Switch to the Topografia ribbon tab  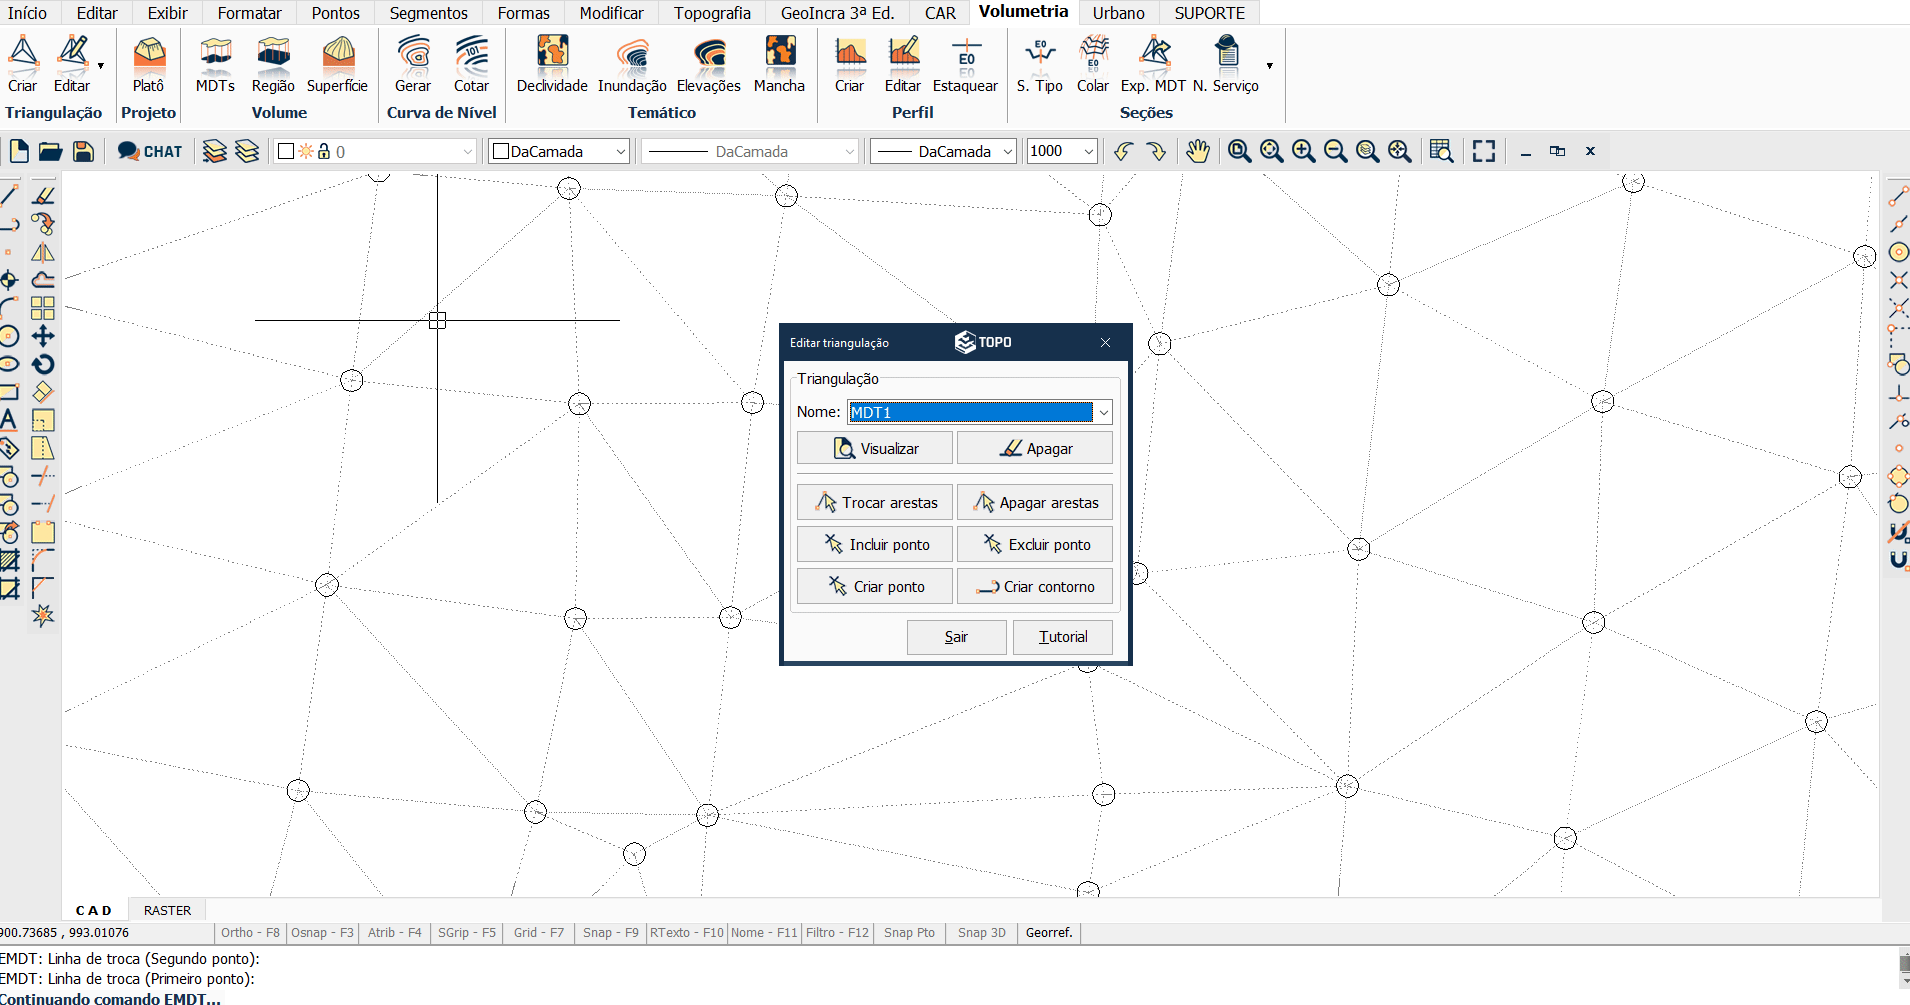click(712, 13)
